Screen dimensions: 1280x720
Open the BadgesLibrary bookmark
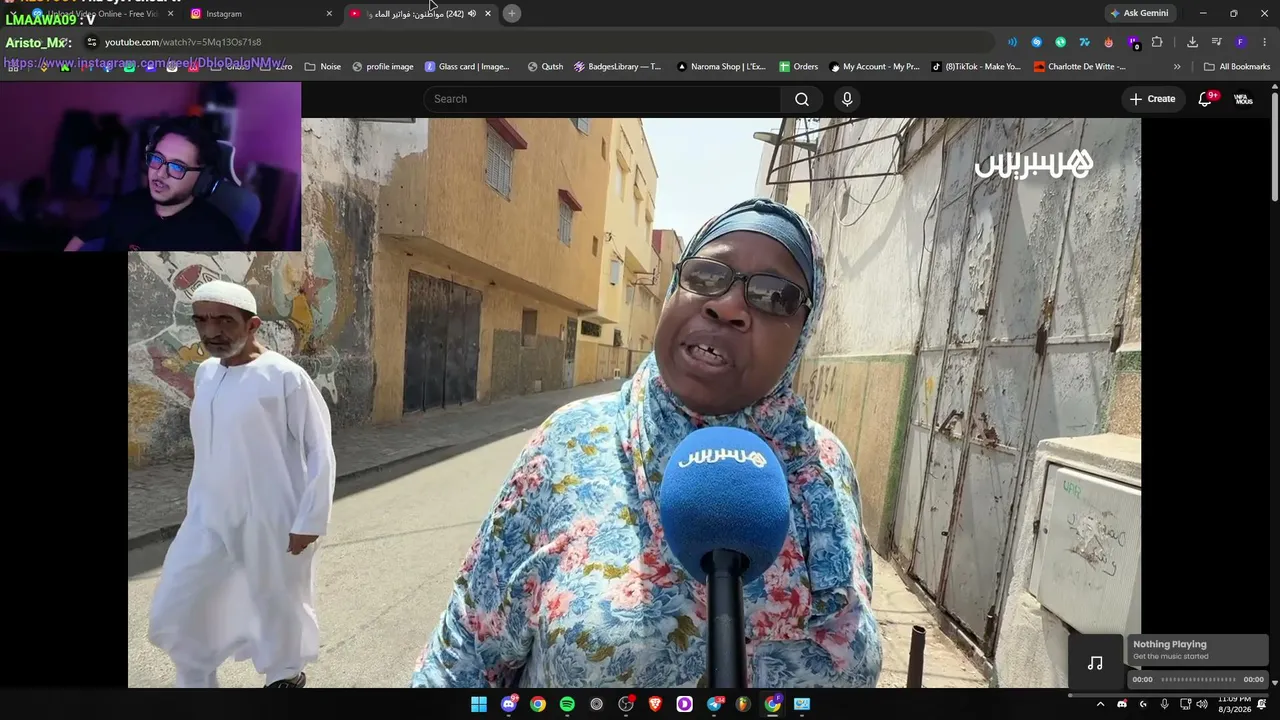(618, 67)
